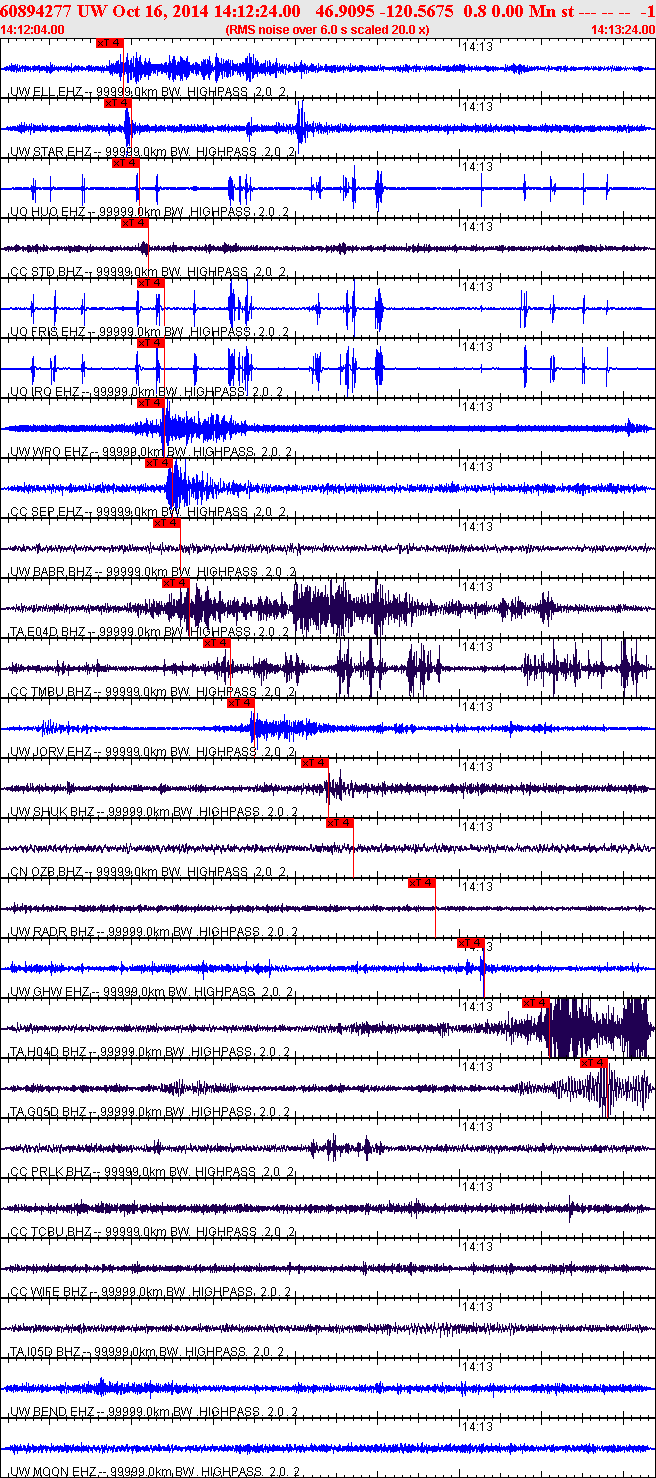Click the red pick marker on TA G05D trace
This screenshot has width=656, height=1478.
[x=593, y=1063]
